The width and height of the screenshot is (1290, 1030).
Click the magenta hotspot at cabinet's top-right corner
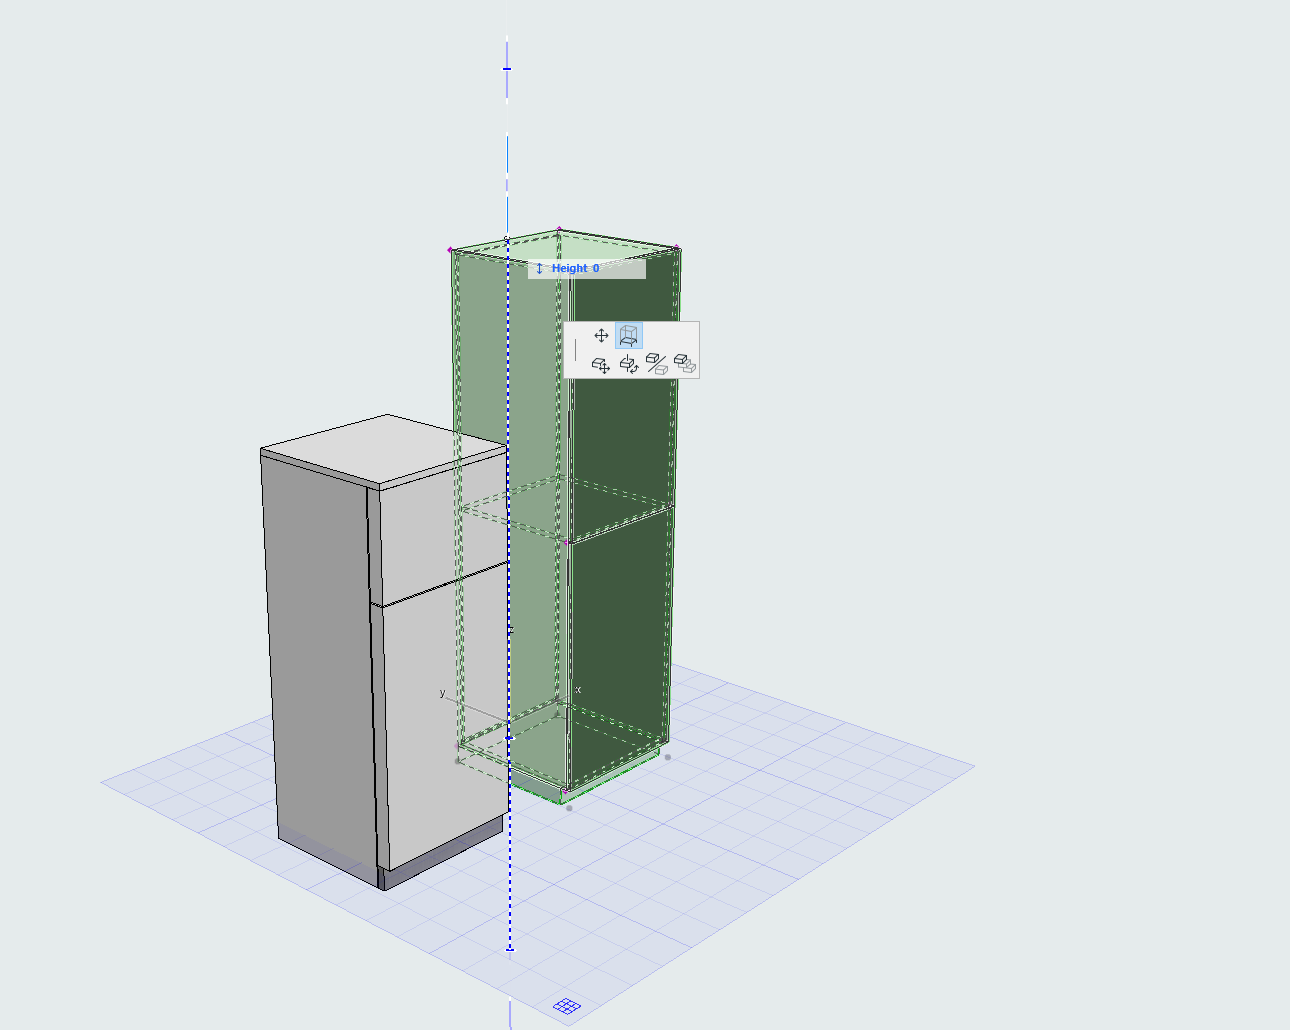tap(677, 248)
